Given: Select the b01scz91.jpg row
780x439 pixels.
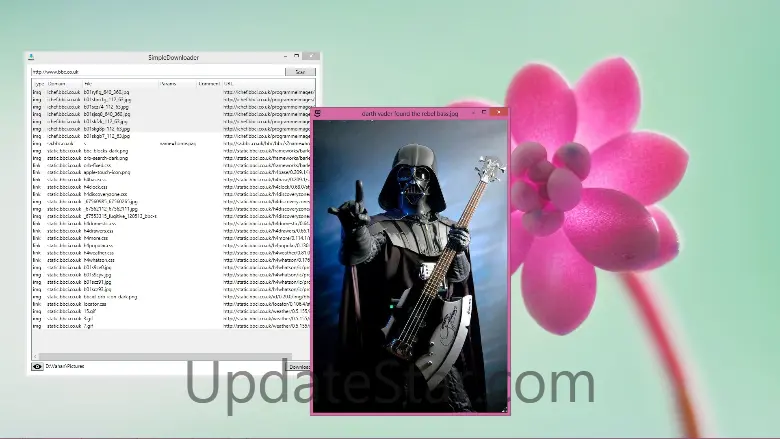Looking at the screenshot, I should (171, 282).
